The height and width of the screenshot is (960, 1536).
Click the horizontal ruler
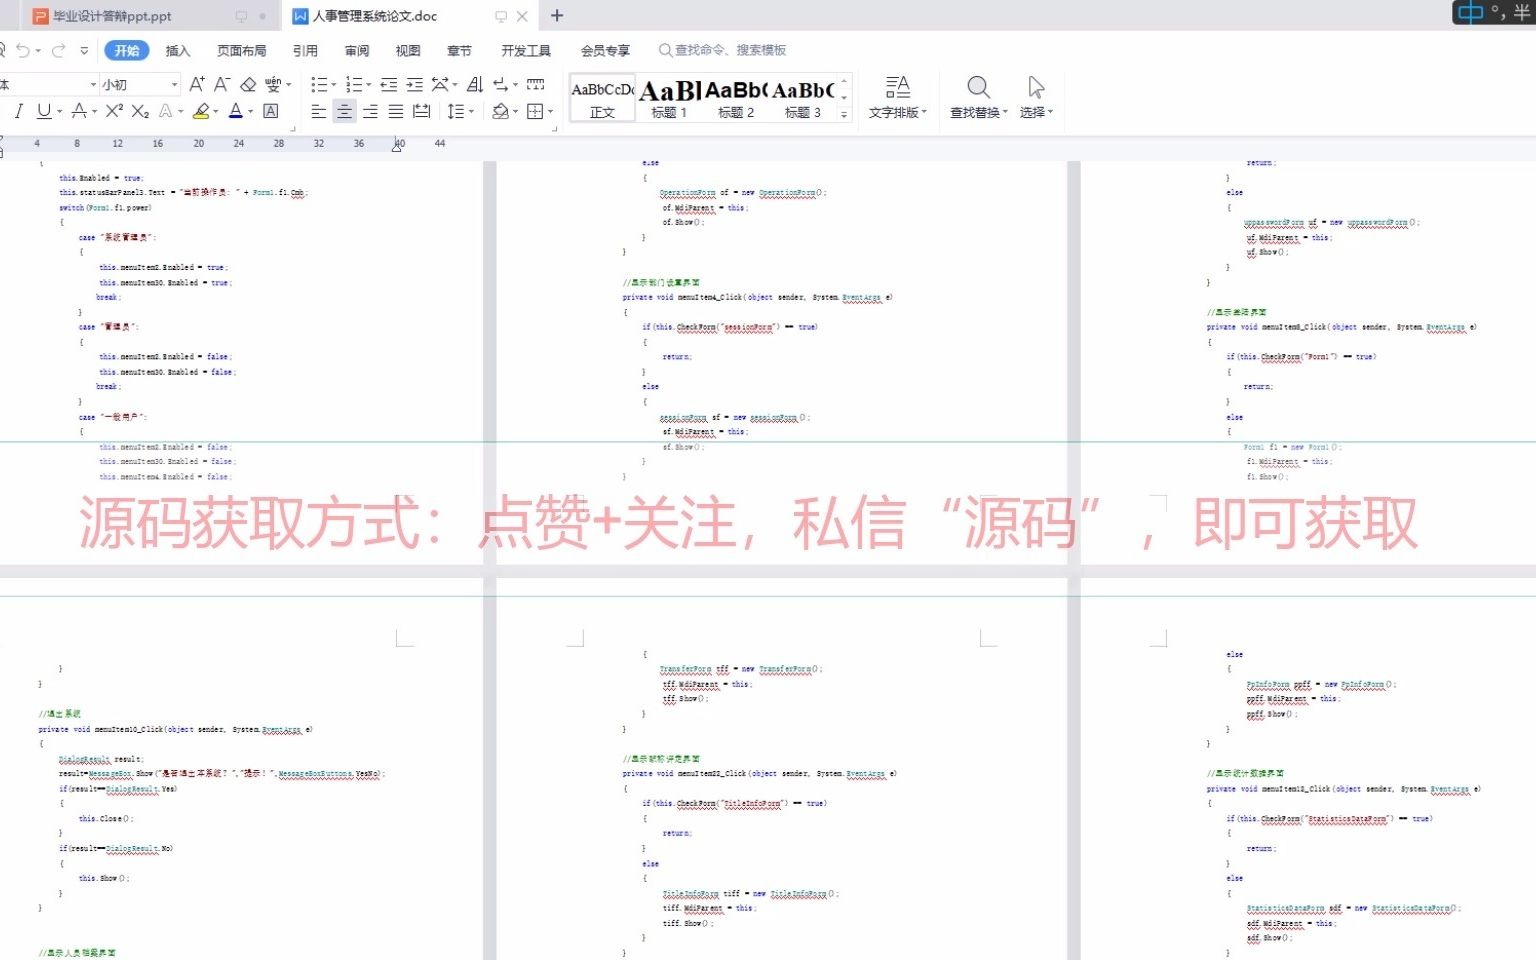click(x=768, y=144)
